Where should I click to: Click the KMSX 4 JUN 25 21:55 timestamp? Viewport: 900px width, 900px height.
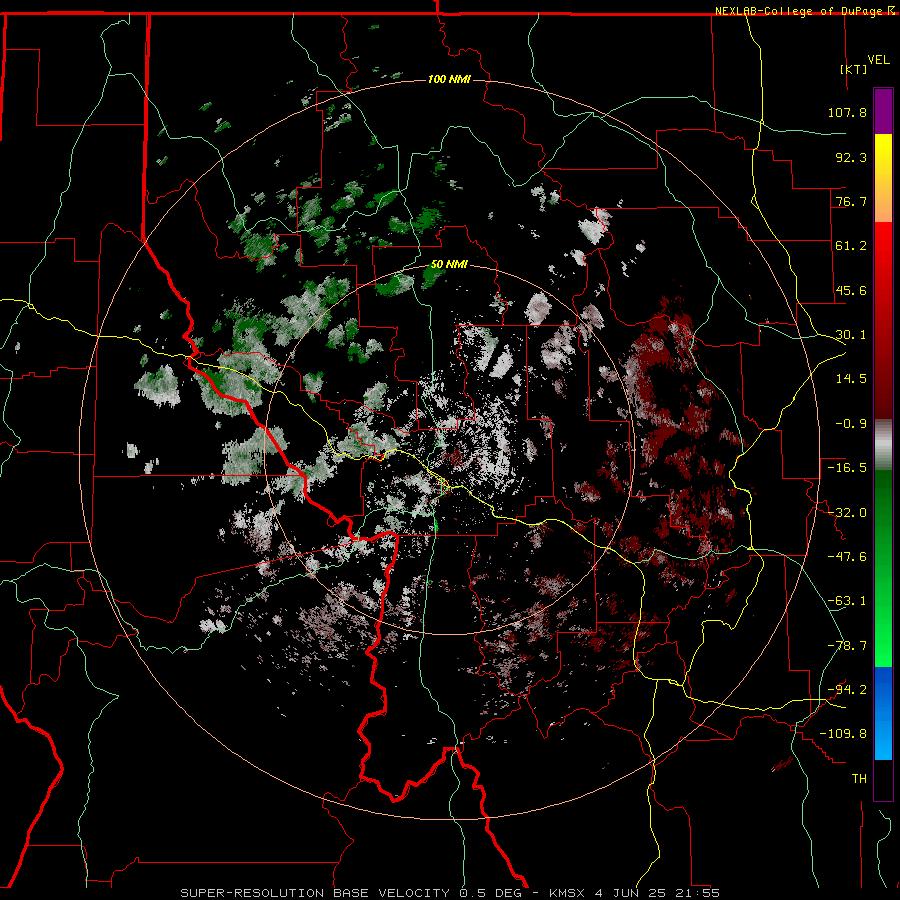pos(634,893)
